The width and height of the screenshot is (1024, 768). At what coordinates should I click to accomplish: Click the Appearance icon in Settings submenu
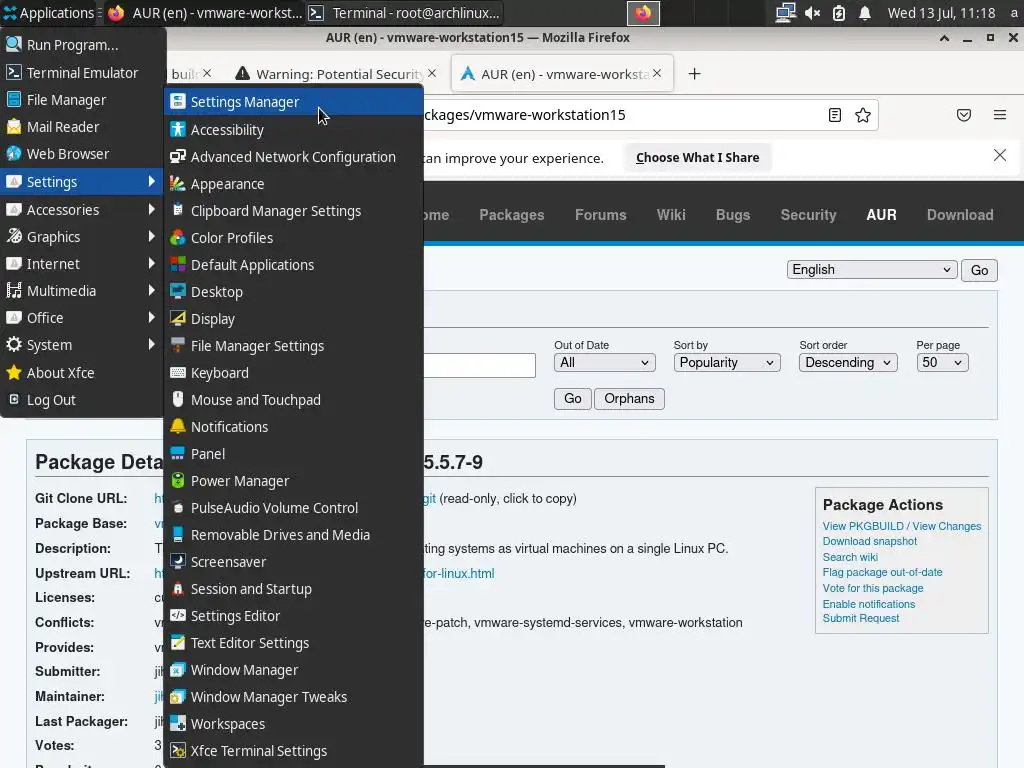tap(178, 184)
